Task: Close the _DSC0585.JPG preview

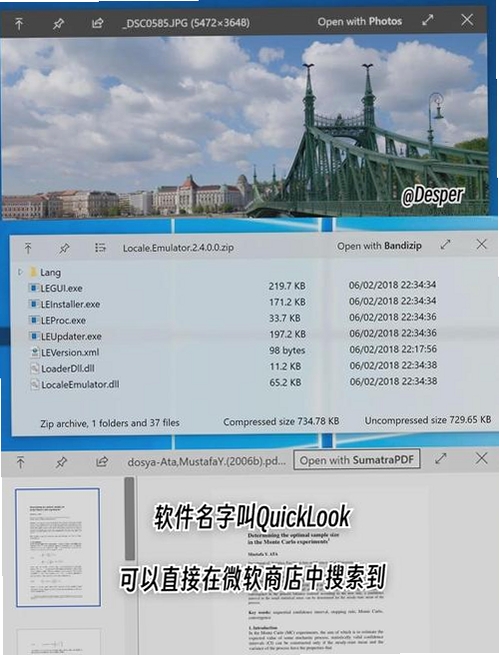Action: point(467,20)
